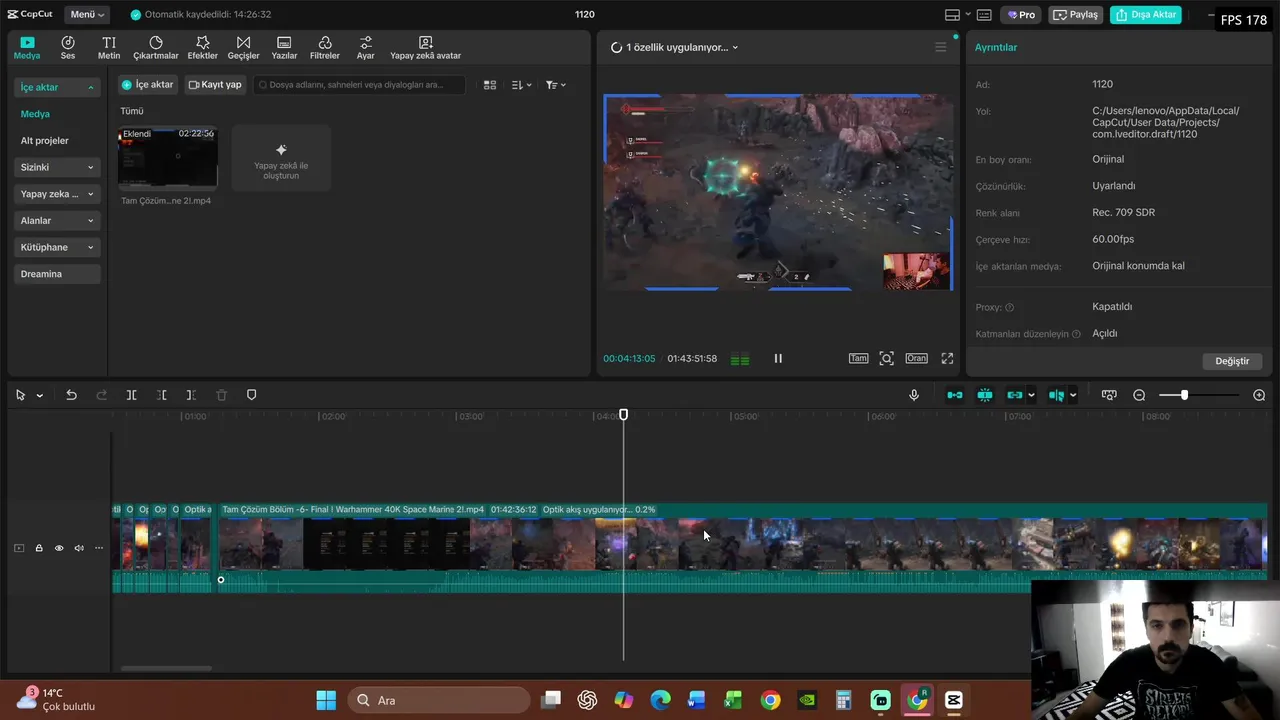Open the linkage options dropdown arrow

[x=1031, y=395]
